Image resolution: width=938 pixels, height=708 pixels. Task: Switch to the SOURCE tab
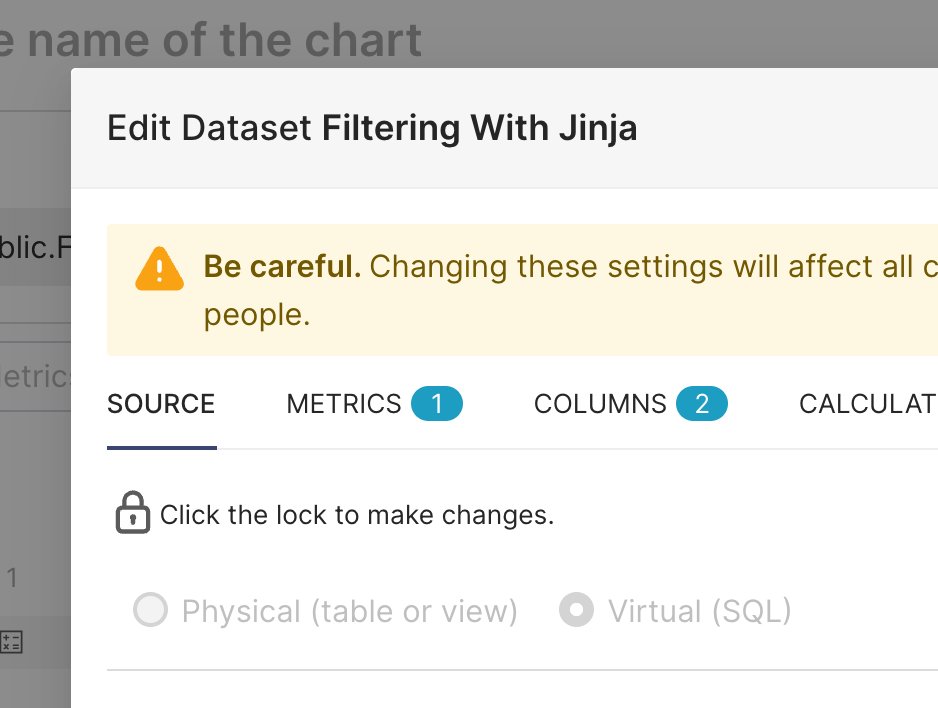click(x=161, y=404)
